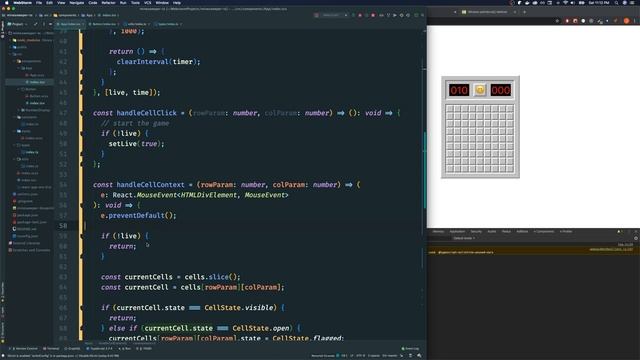This screenshot has width=640, height=360.
Task: Open the TypeScript 3.7.4 tool window
Action: point(100,349)
